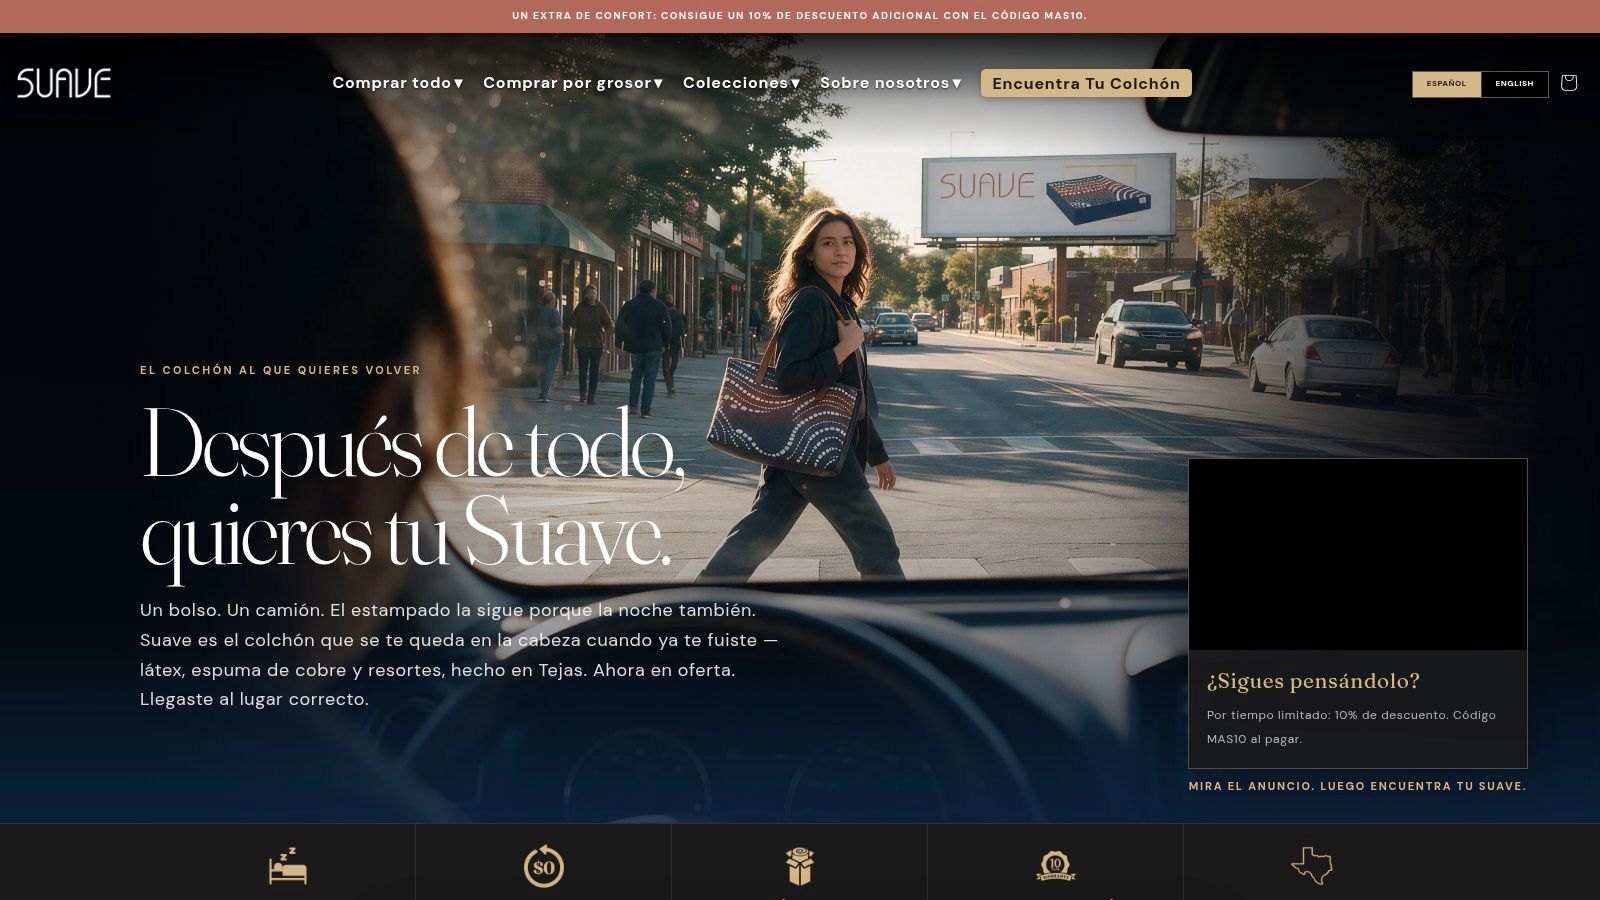Click Encuentra Tu Colchón button
1600x900 pixels.
click(x=1086, y=83)
